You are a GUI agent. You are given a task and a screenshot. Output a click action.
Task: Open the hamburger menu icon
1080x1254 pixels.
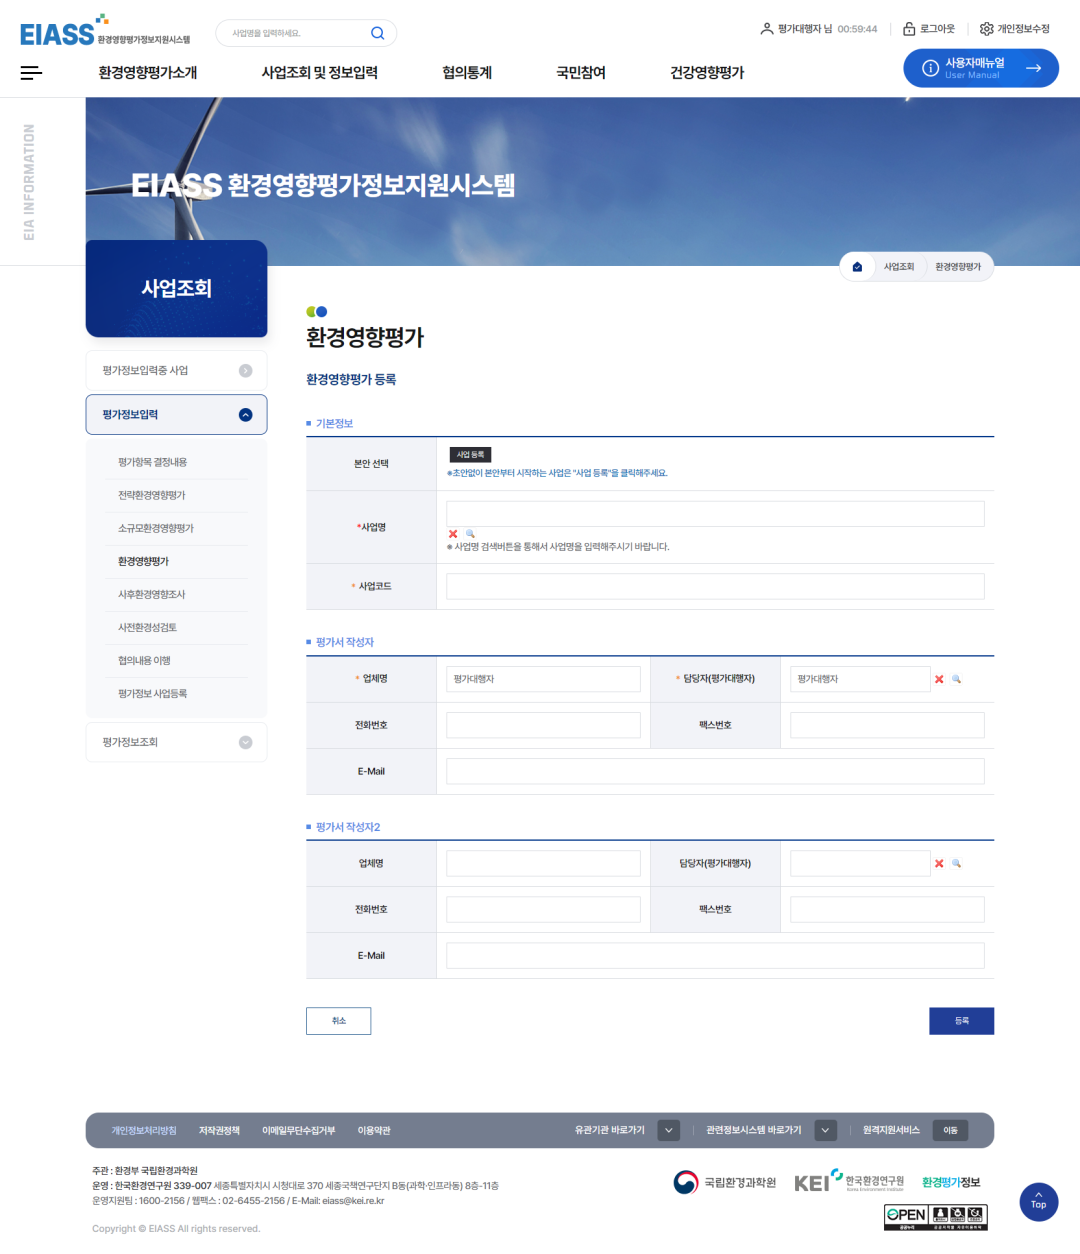[31, 72]
